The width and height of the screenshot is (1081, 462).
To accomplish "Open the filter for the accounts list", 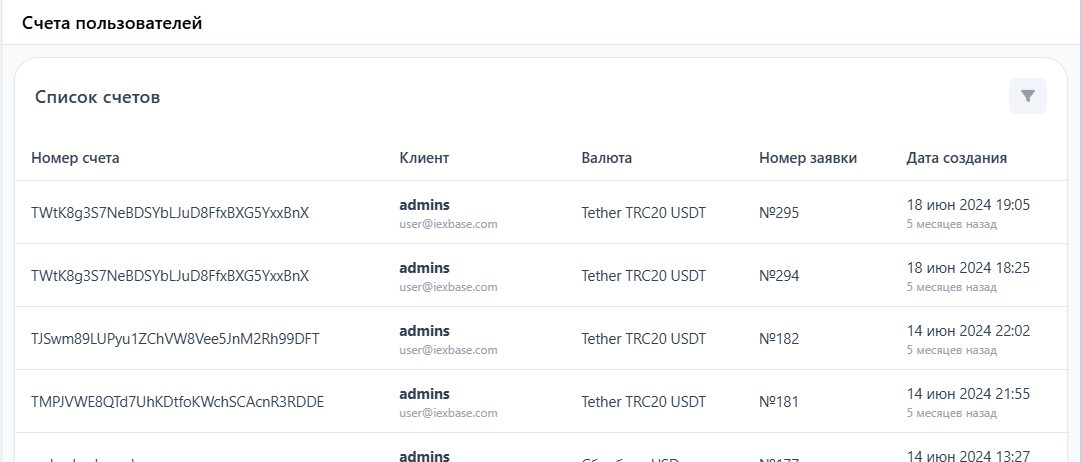I will coord(1027,96).
